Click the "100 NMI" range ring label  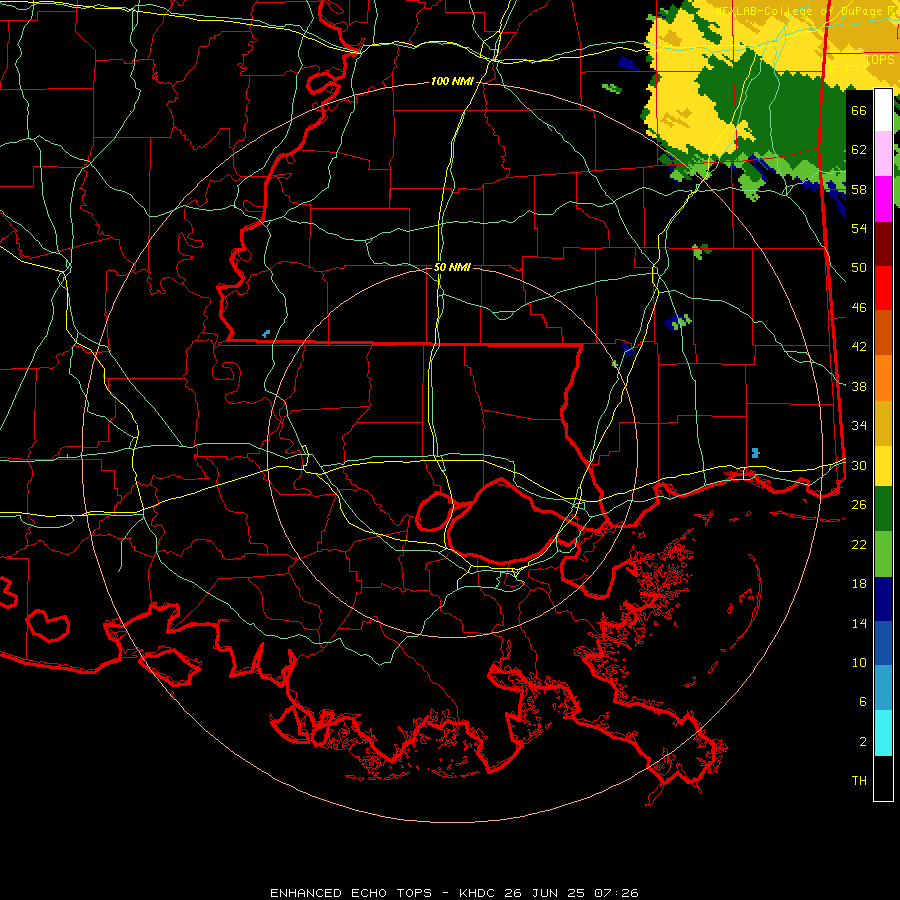pos(452,82)
